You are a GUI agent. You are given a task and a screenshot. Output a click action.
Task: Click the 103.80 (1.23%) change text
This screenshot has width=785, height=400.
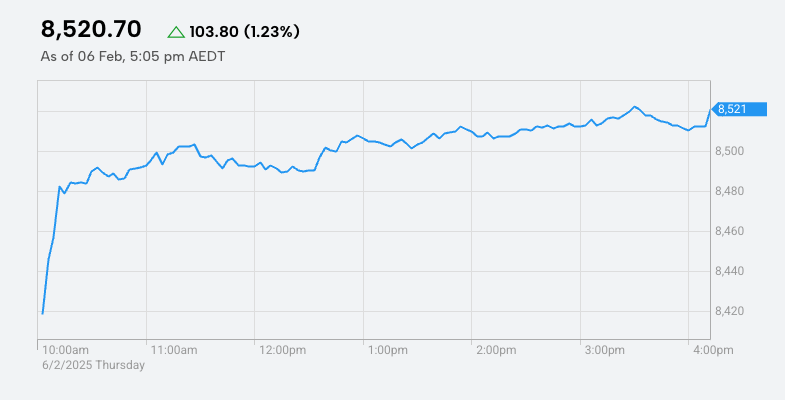tap(244, 32)
